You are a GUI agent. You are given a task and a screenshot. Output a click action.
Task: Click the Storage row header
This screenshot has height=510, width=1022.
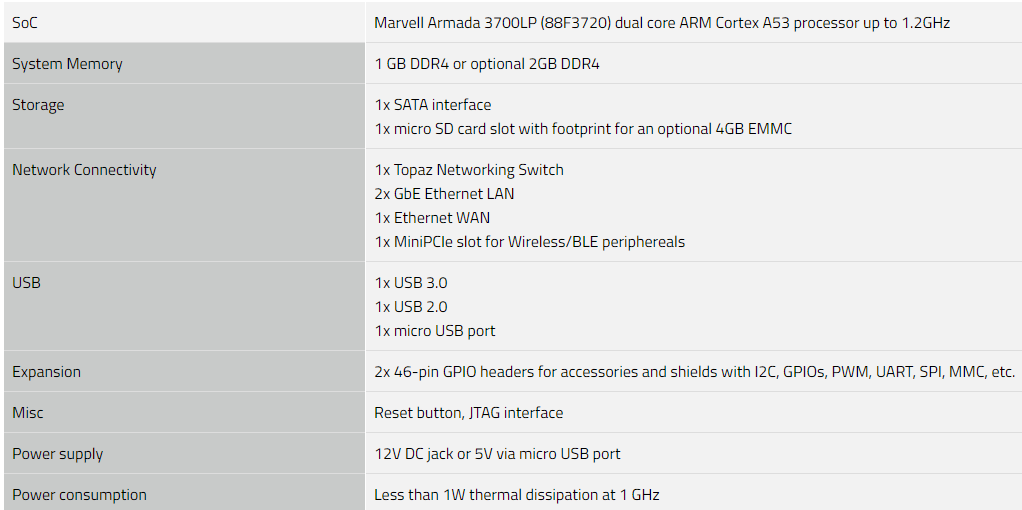(38, 105)
